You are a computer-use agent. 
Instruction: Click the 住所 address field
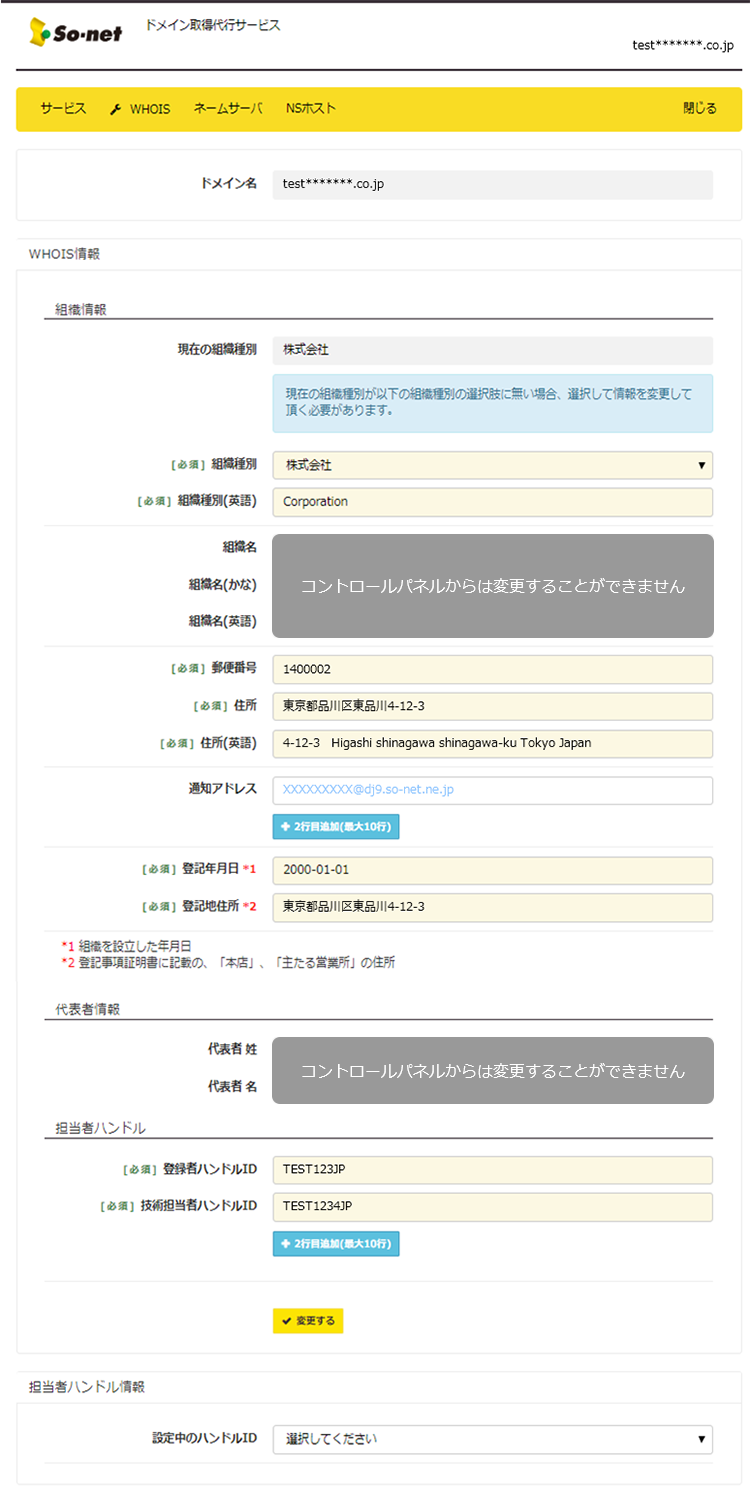[492, 706]
